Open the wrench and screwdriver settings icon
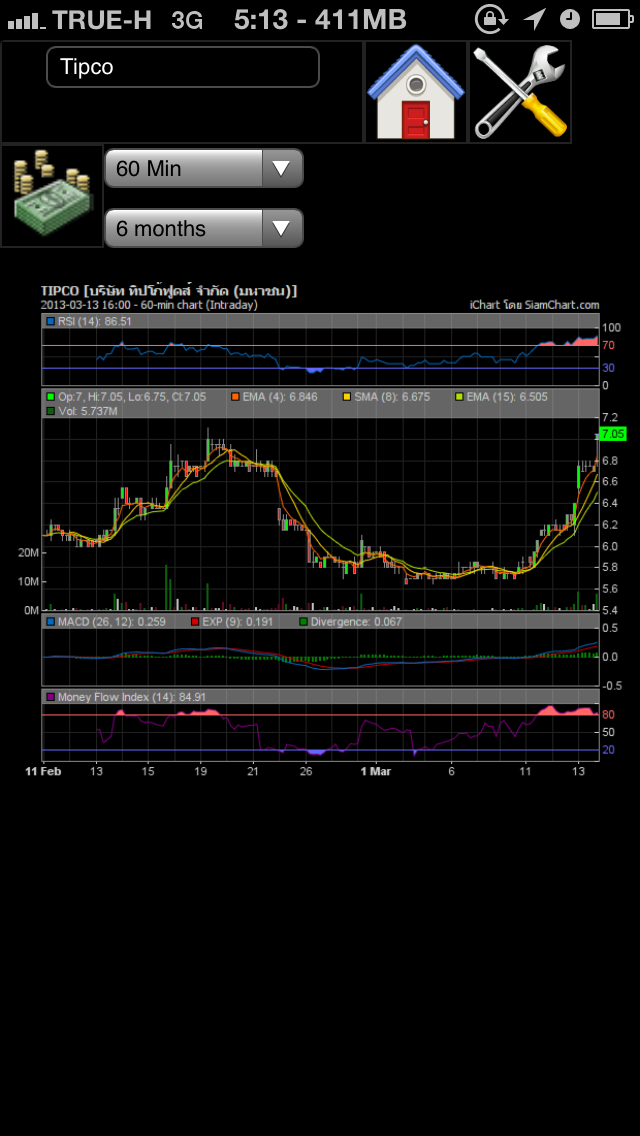This screenshot has width=640, height=1136. pos(520,92)
